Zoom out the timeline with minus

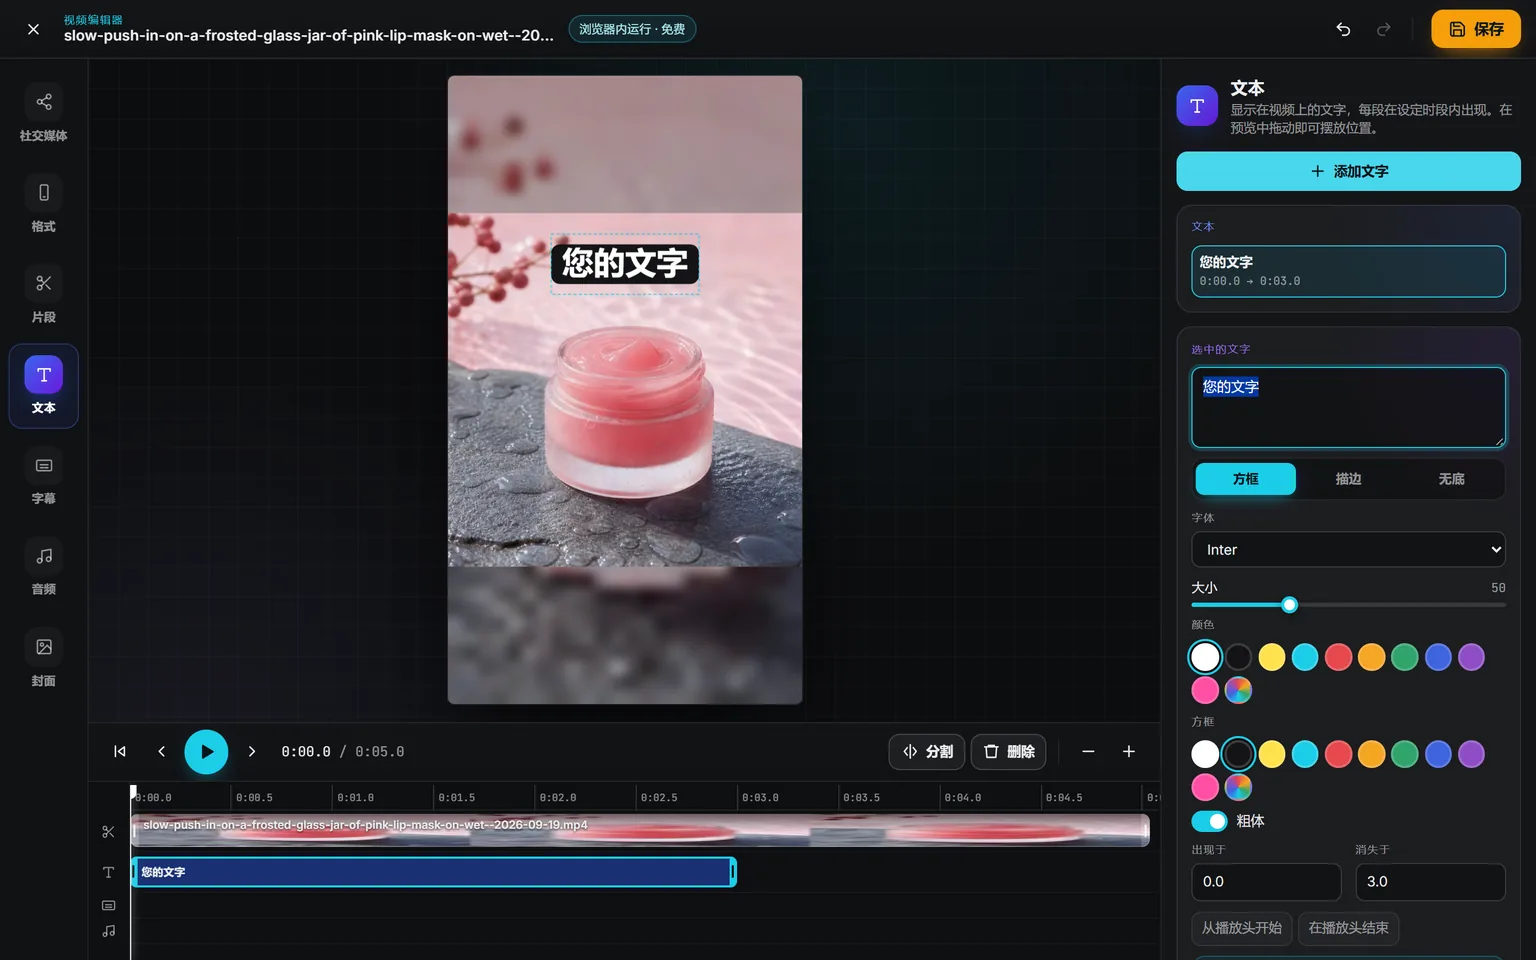point(1088,752)
